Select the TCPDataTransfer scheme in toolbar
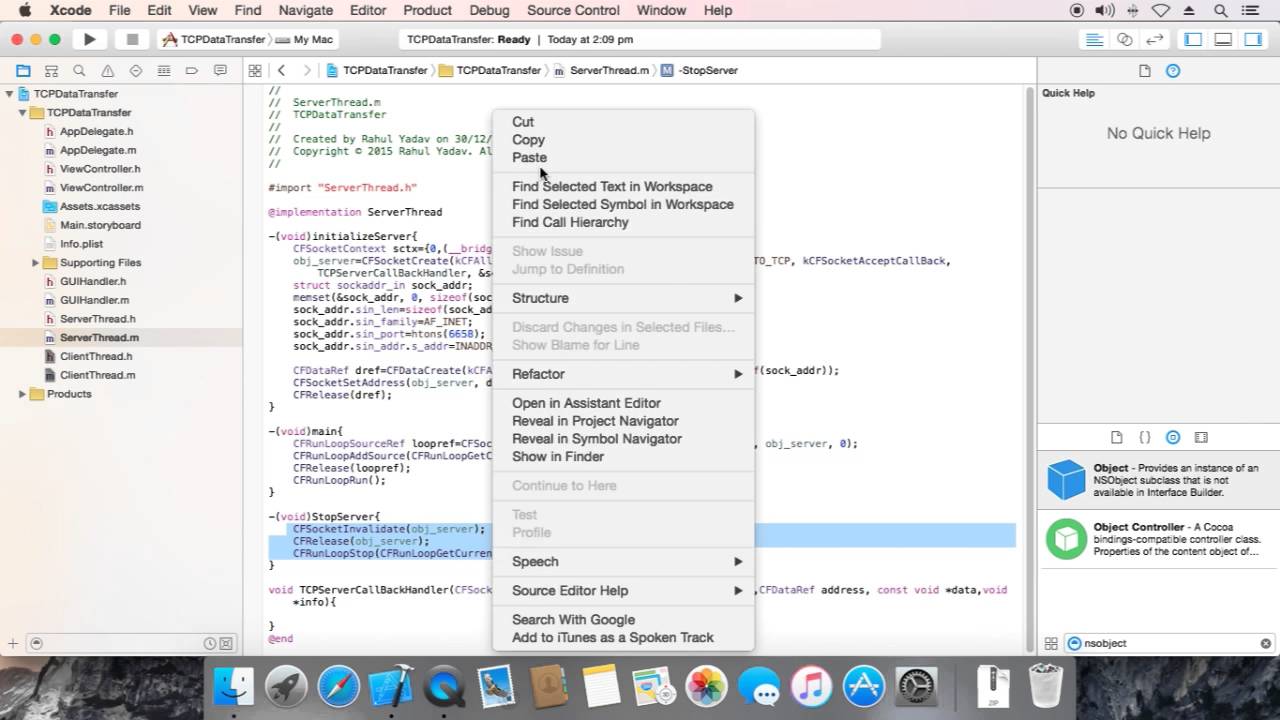 (x=213, y=39)
